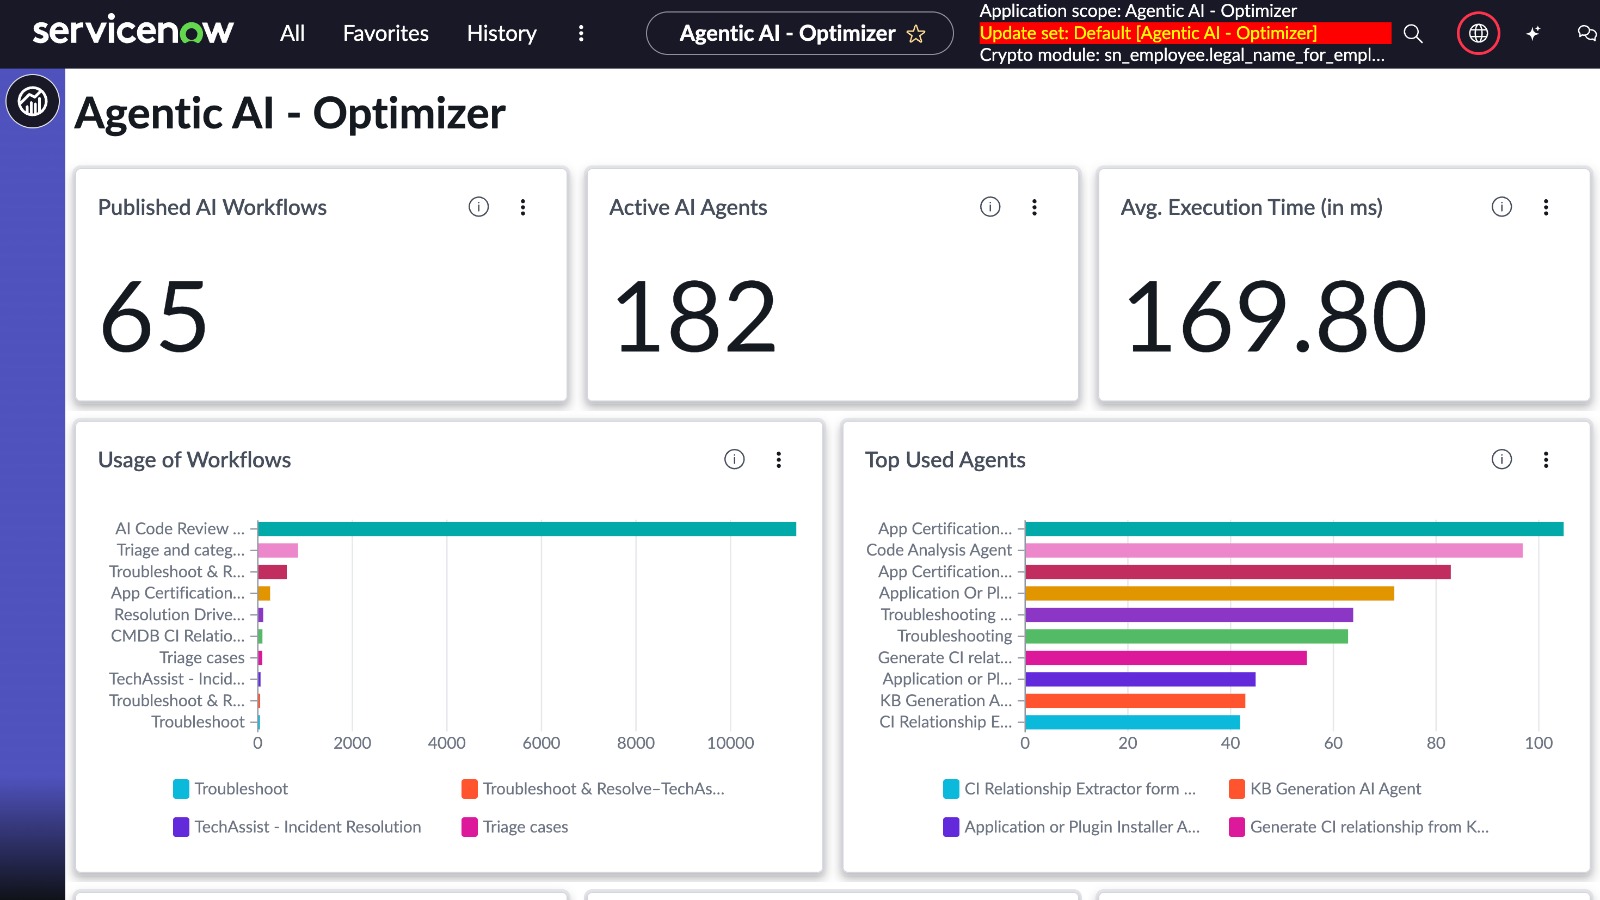The width and height of the screenshot is (1600, 900).
Task: Click the teal AI Code Review bar
Action: click(x=526, y=529)
